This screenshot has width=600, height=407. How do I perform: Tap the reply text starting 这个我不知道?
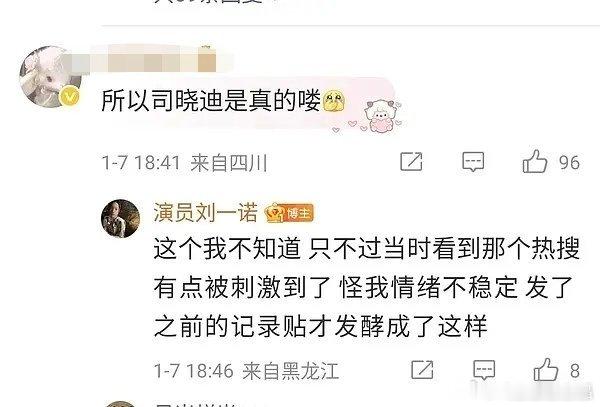(x=367, y=287)
